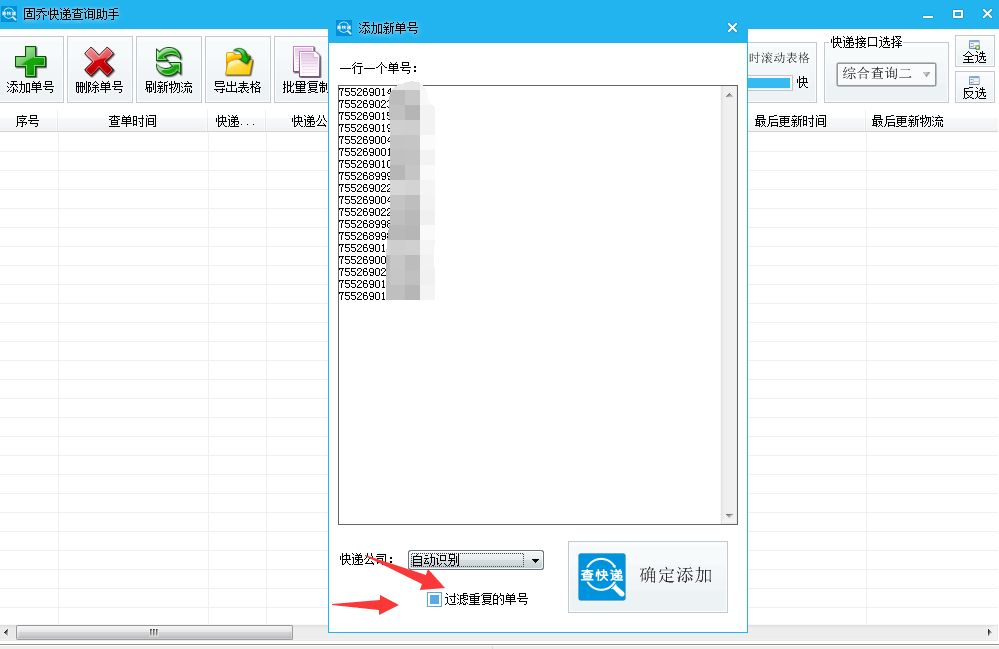
Task: Close the 添加新单号 dialog
Action: pos(732,27)
